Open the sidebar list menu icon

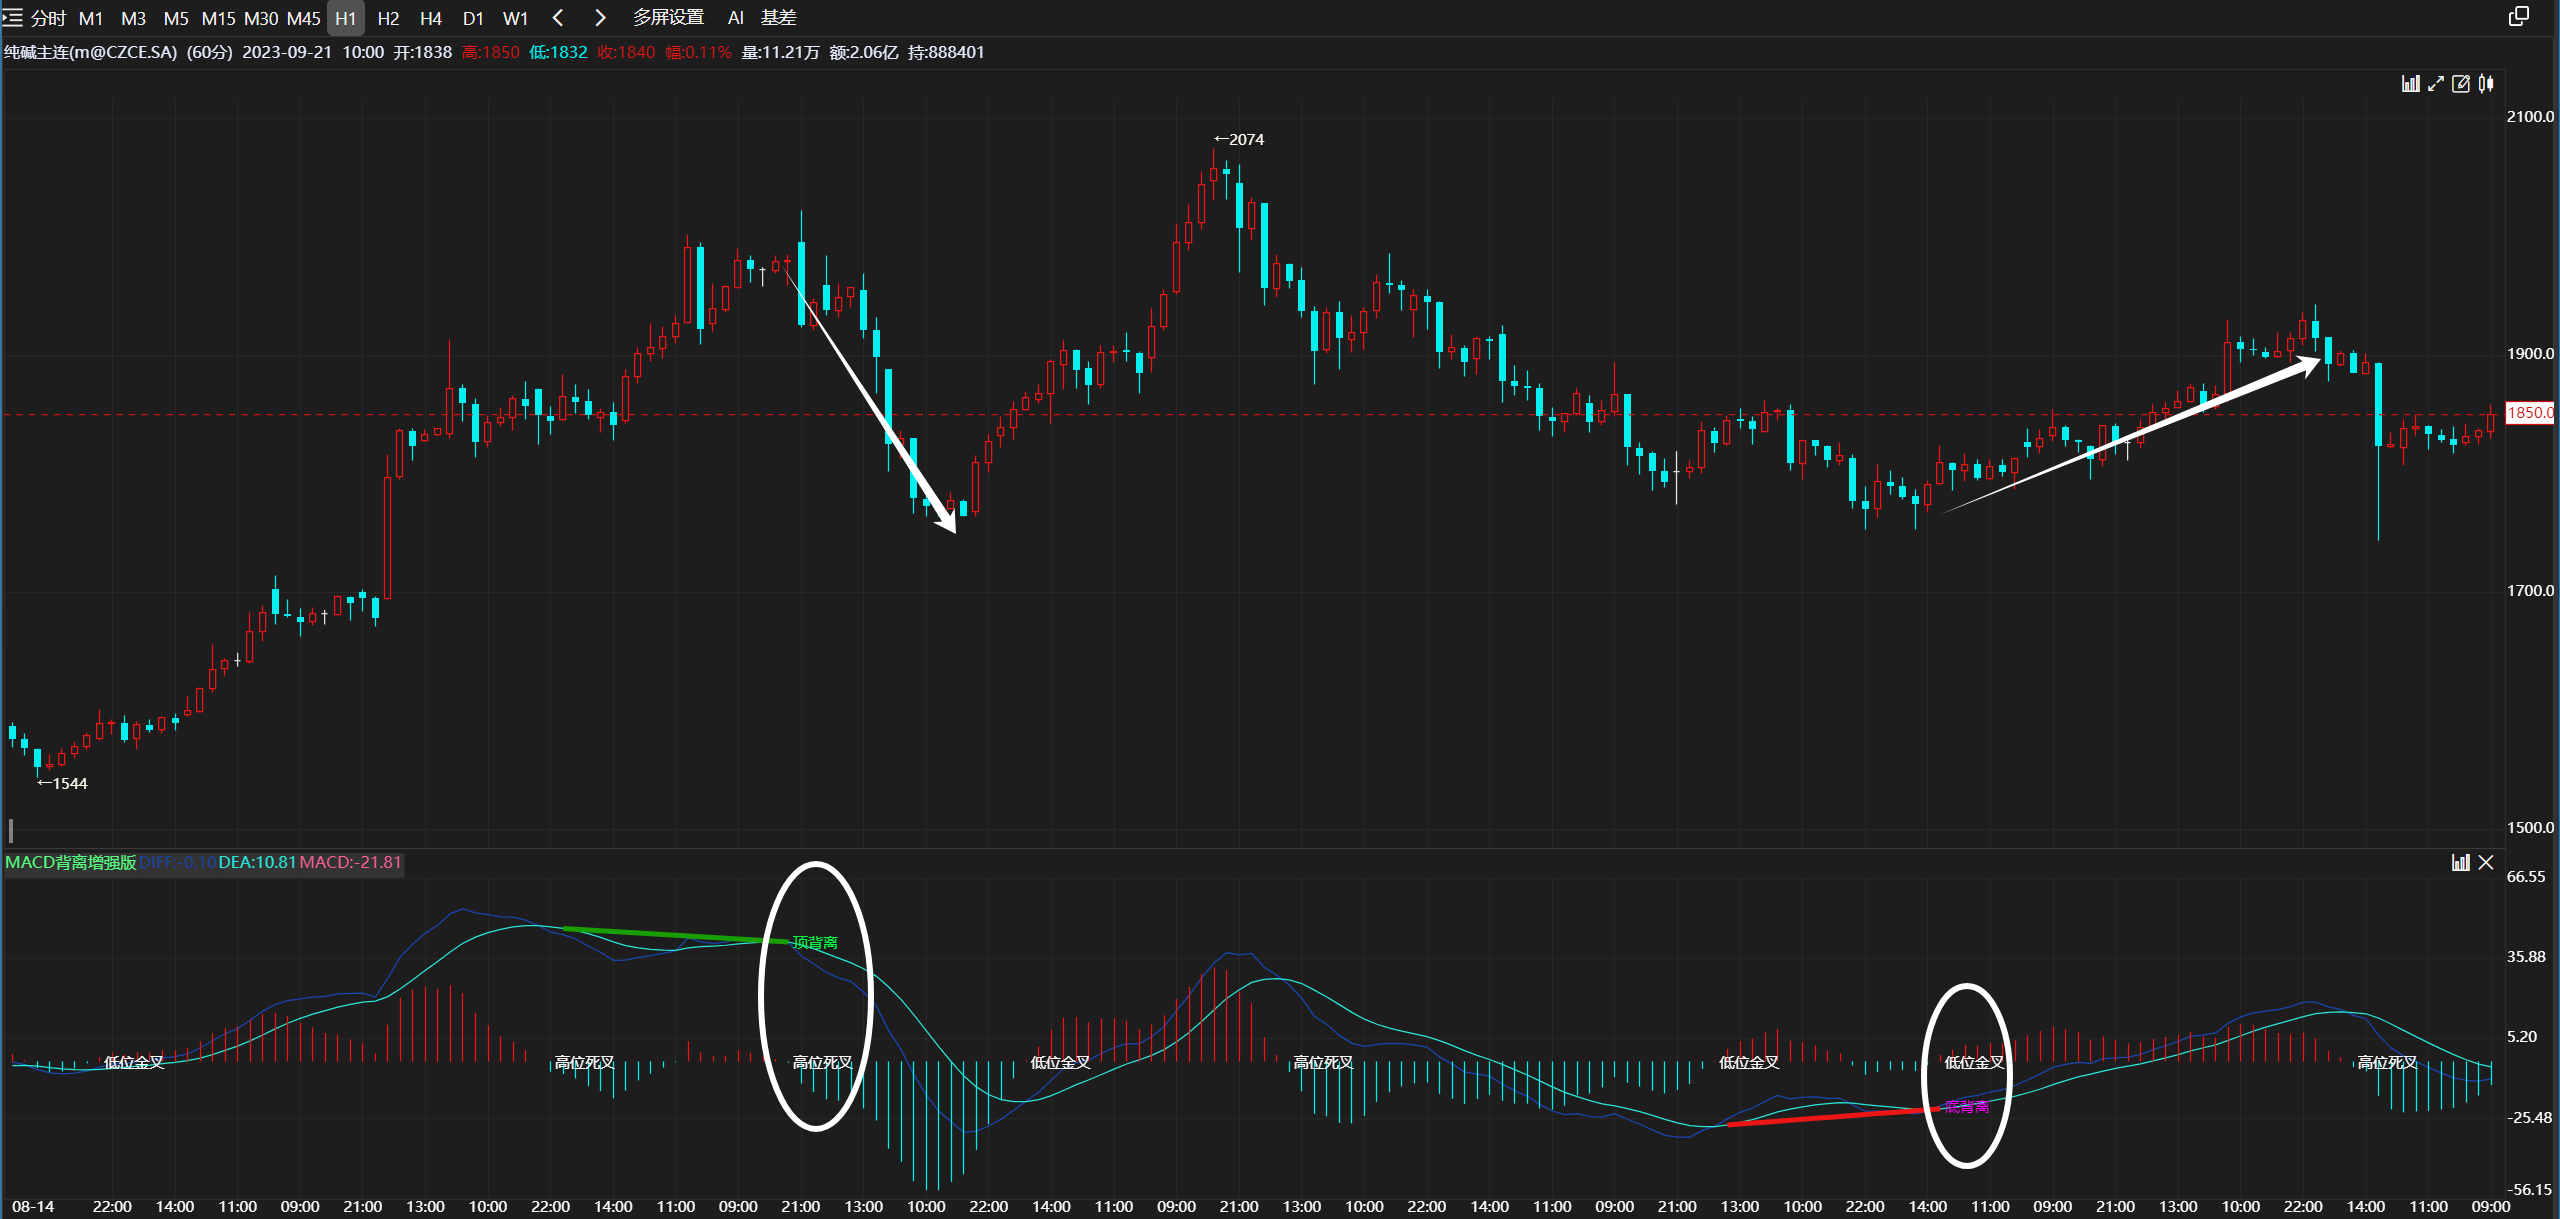12,18
